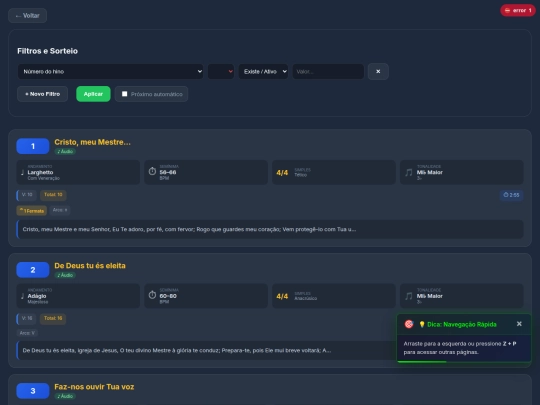The height and width of the screenshot is (405, 540).
Task: Click the red target icon in the tip popup
Action: tap(409, 324)
